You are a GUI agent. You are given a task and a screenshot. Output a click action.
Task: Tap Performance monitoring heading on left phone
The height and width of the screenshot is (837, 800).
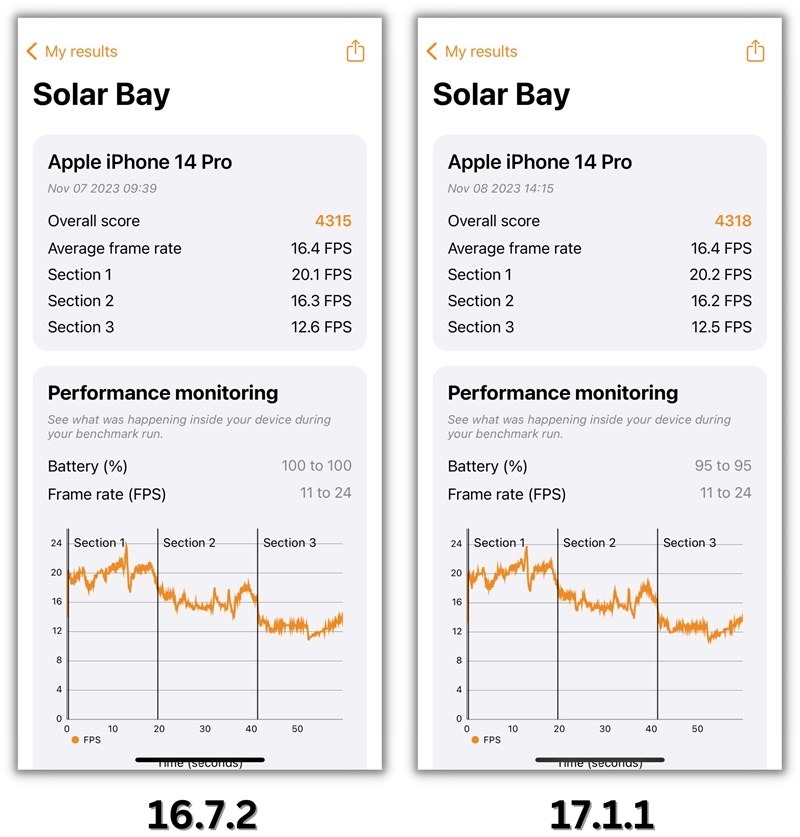pos(163,393)
